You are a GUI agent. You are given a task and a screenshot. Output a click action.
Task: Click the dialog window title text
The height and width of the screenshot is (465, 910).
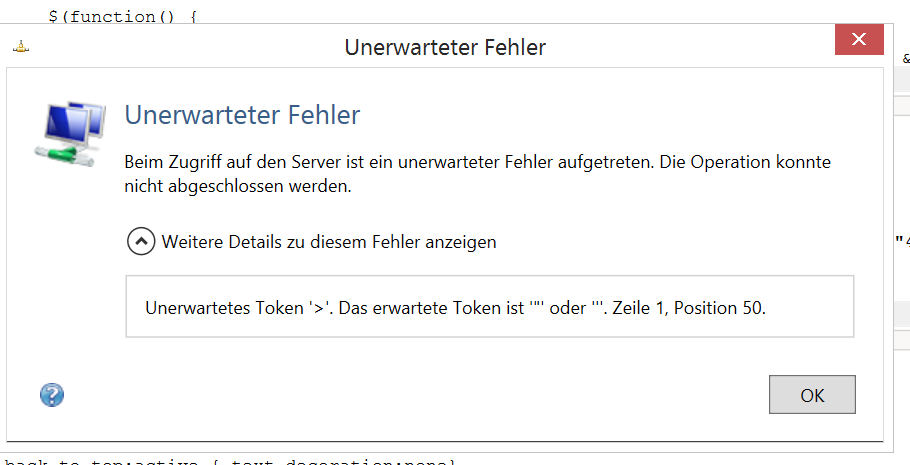coord(446,47)
